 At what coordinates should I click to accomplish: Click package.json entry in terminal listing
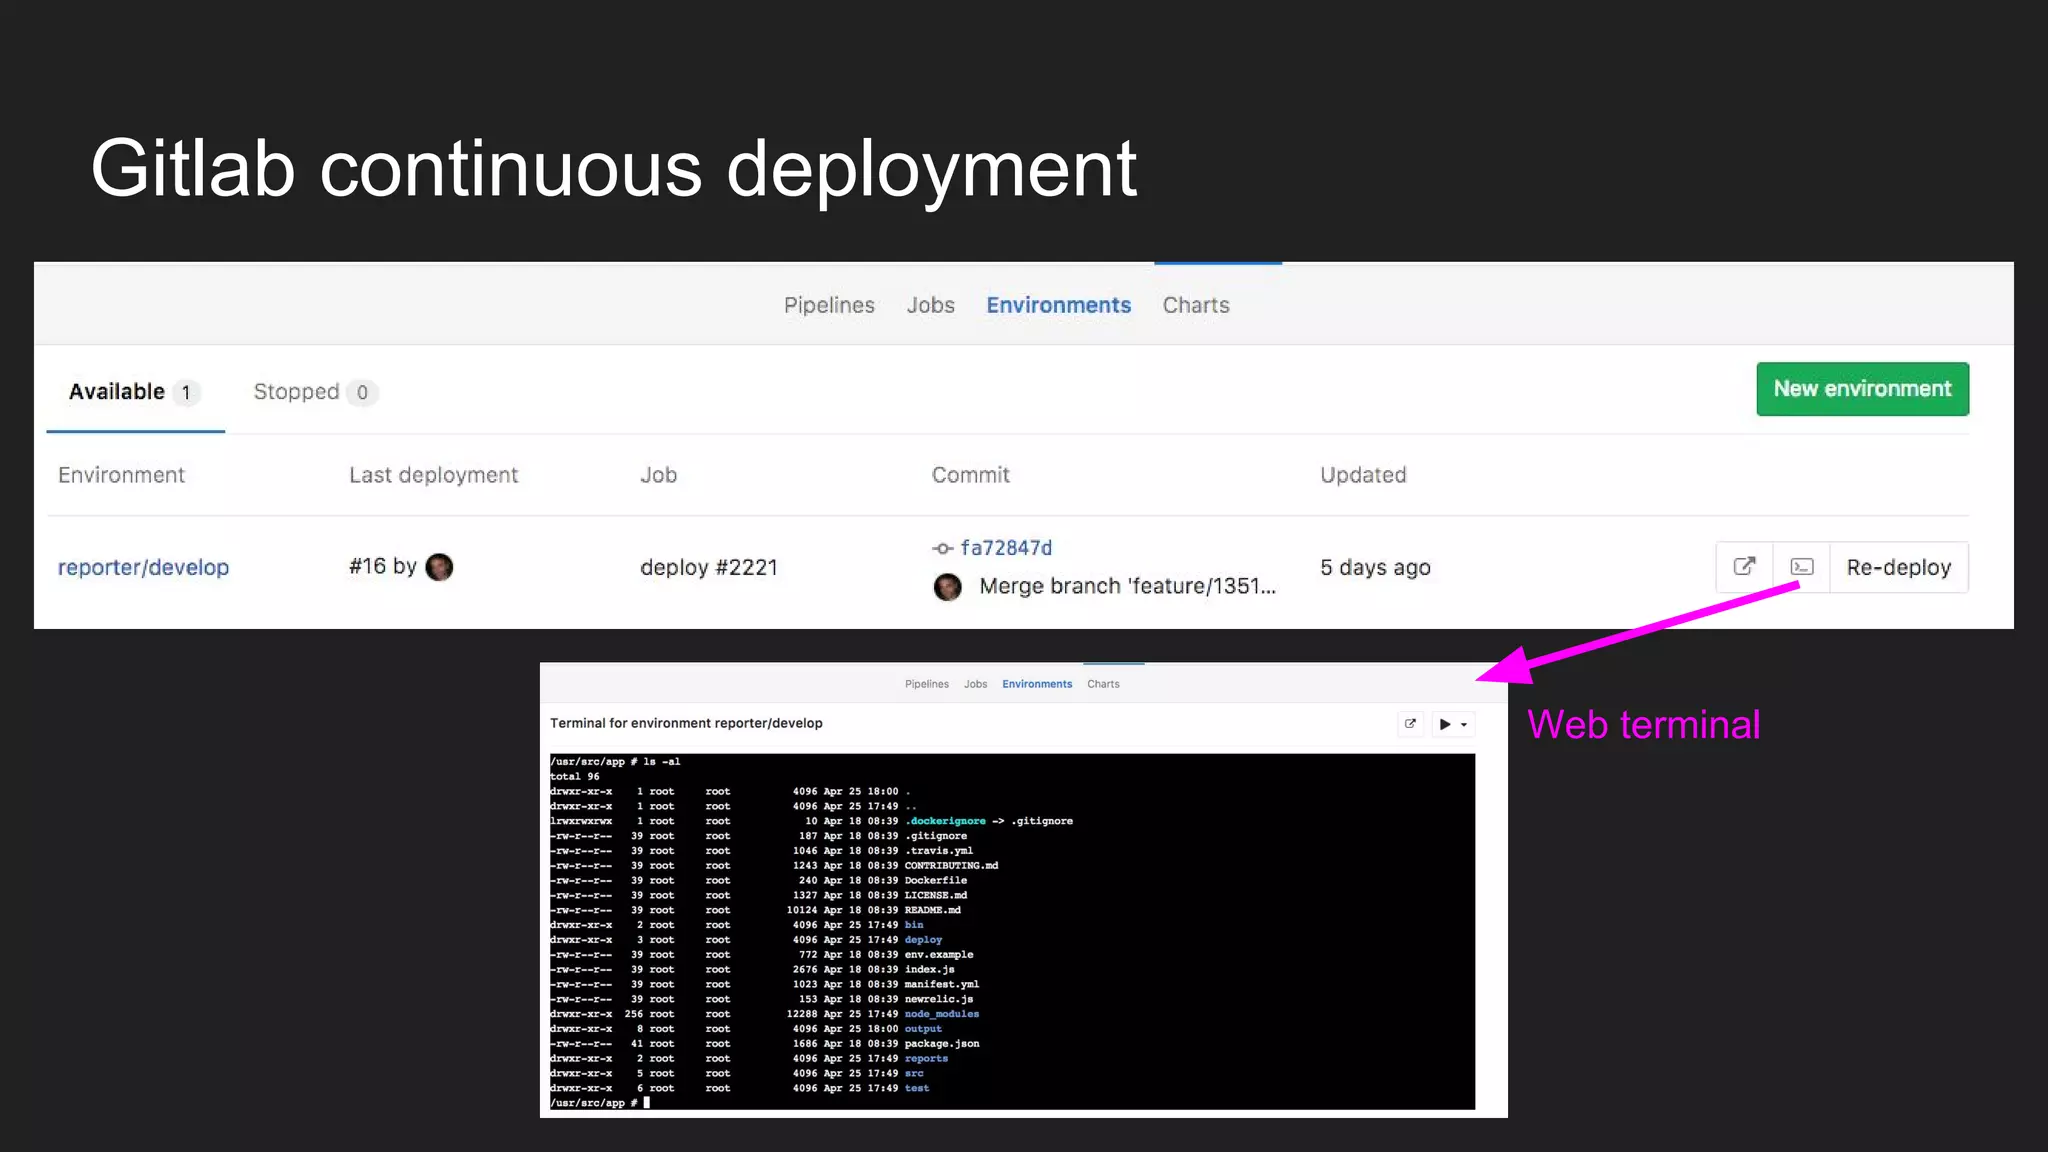click(942, 1044)
